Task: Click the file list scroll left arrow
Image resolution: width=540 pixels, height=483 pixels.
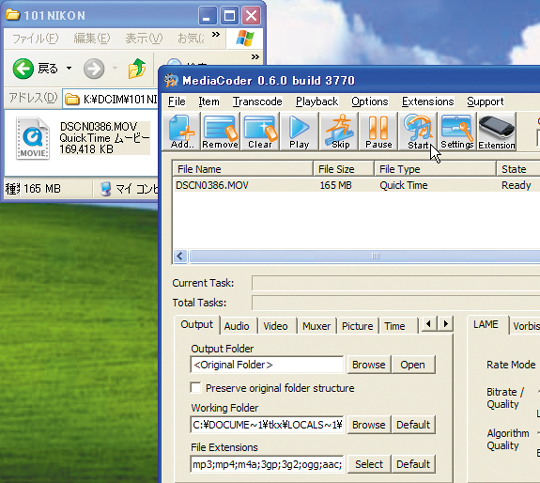Action: coord(180,256)
